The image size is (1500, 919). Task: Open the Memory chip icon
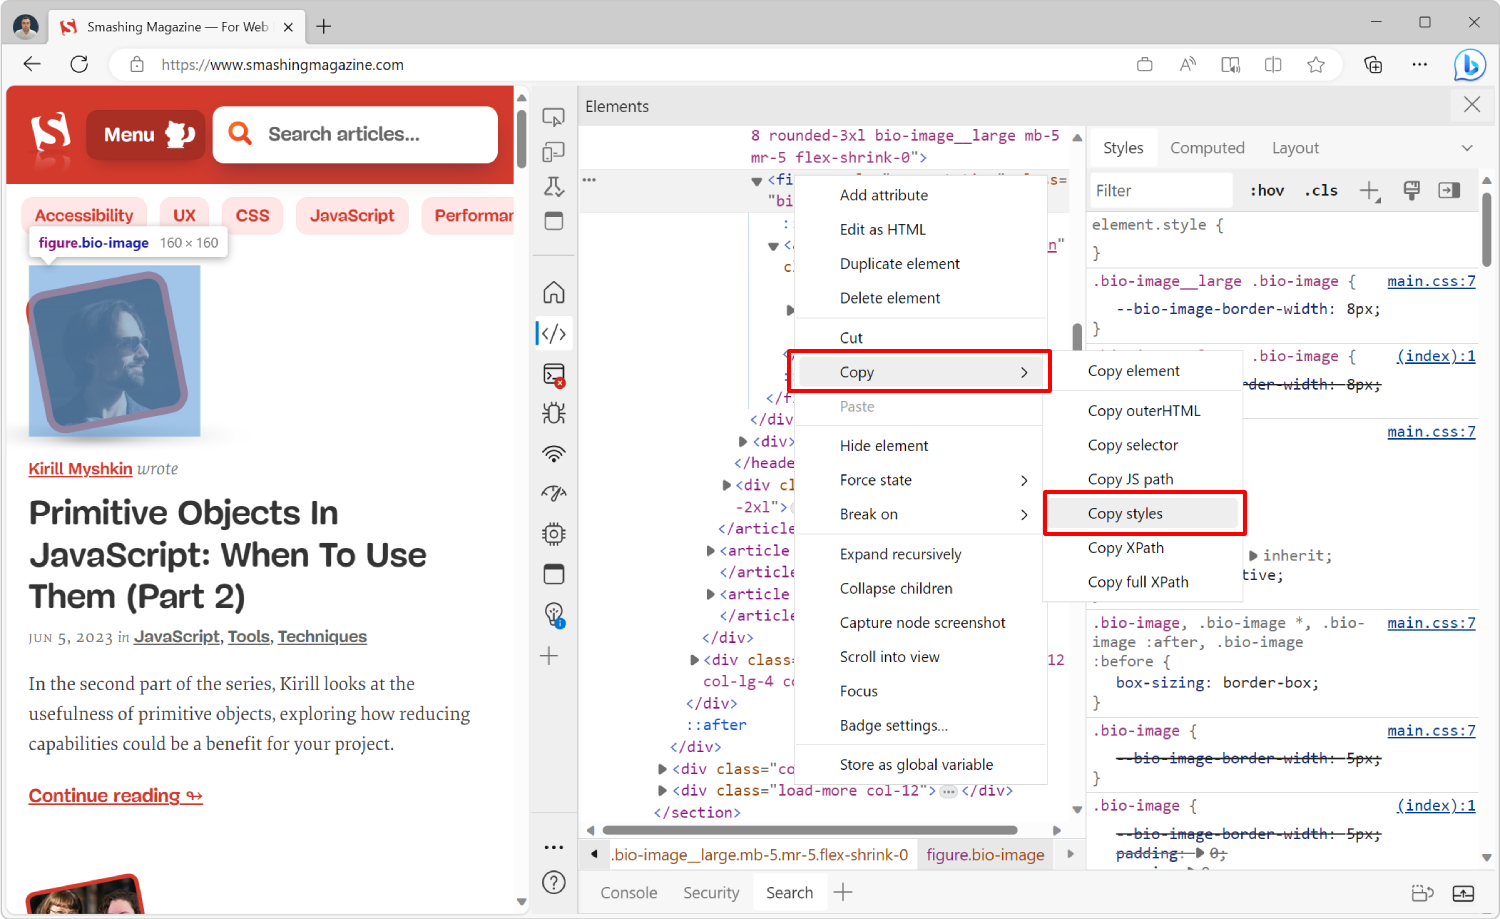click(553, 533)
